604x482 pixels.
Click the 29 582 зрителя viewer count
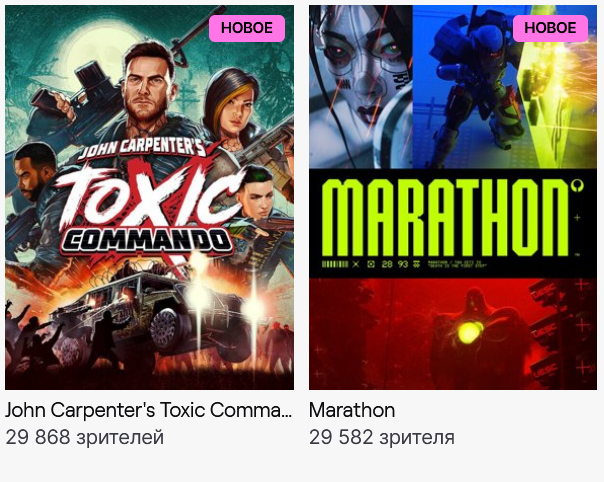(x=382, y=437)
